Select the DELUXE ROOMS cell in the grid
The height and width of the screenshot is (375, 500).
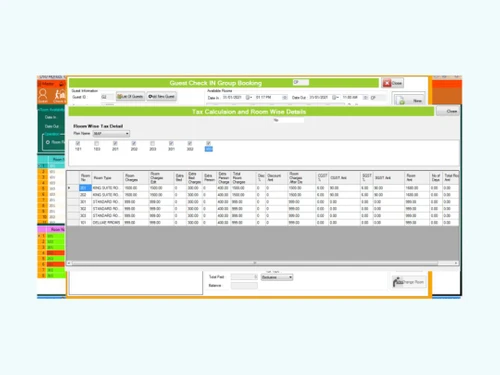pos(108,223)
